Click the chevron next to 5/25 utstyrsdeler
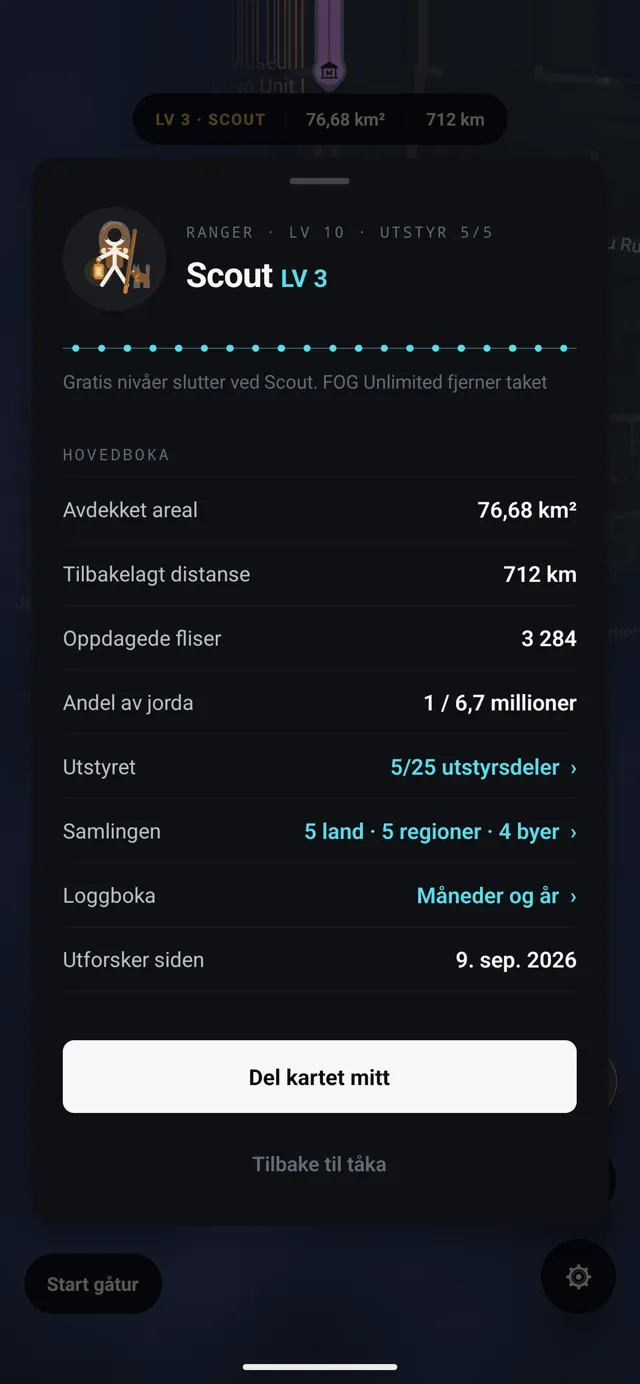640x1384 pixels. [573, 768]
